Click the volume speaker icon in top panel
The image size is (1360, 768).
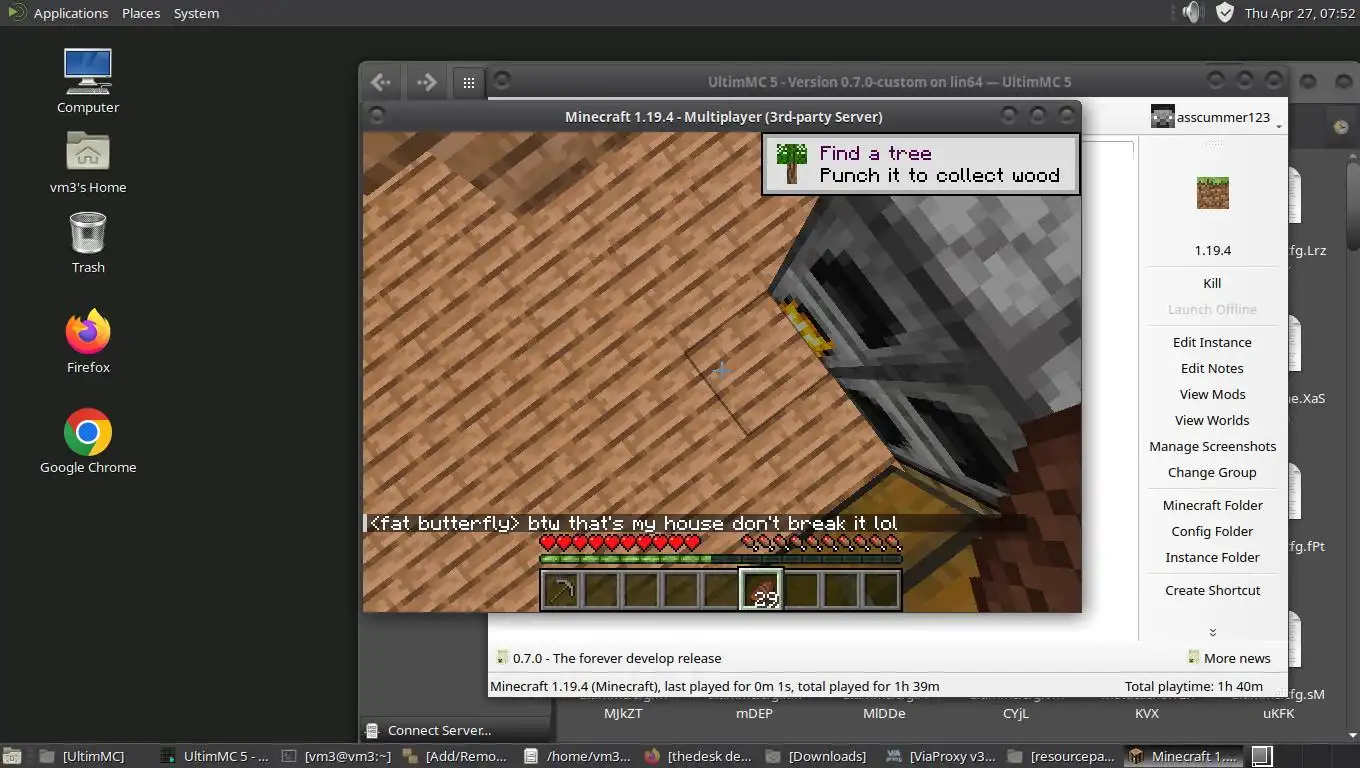1191,12
